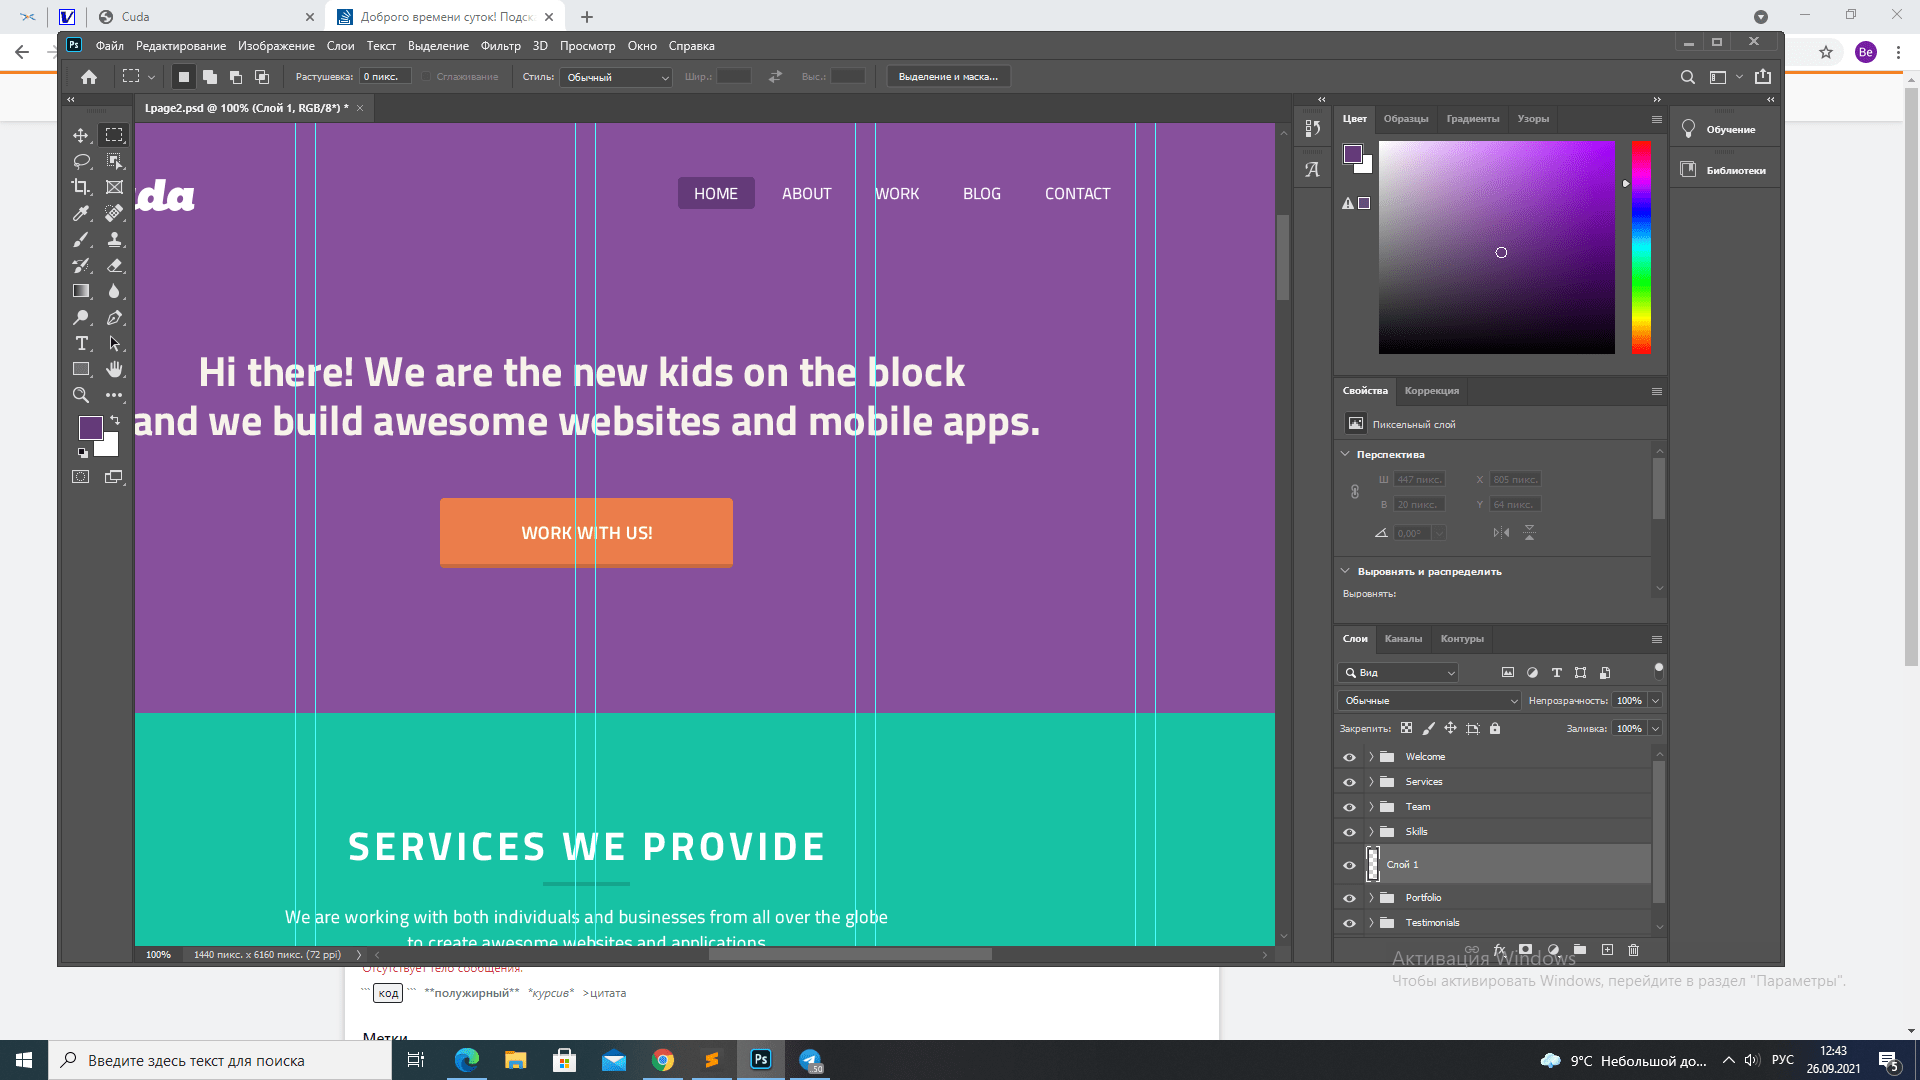Select the Hand tool

coord(115,369)
